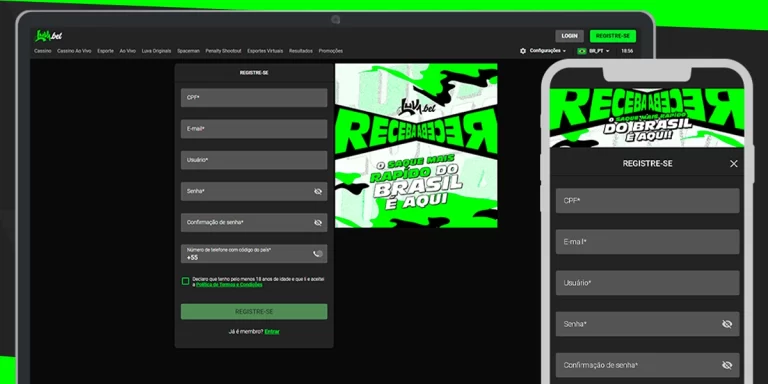
Task: Toggle visibility of desktop Confirmação de senha
Action: (318, 223)
